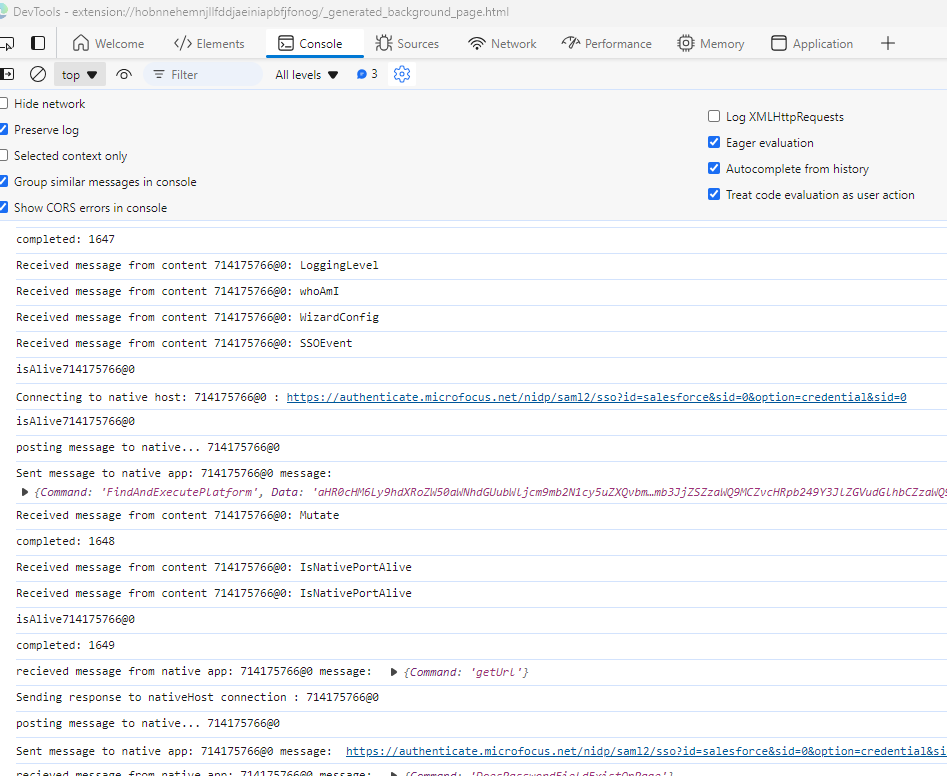Open the Sources tab
Image resolution: width=947 pixels, height=776 pixels.
pyautogui.click(x=407, y=43)
